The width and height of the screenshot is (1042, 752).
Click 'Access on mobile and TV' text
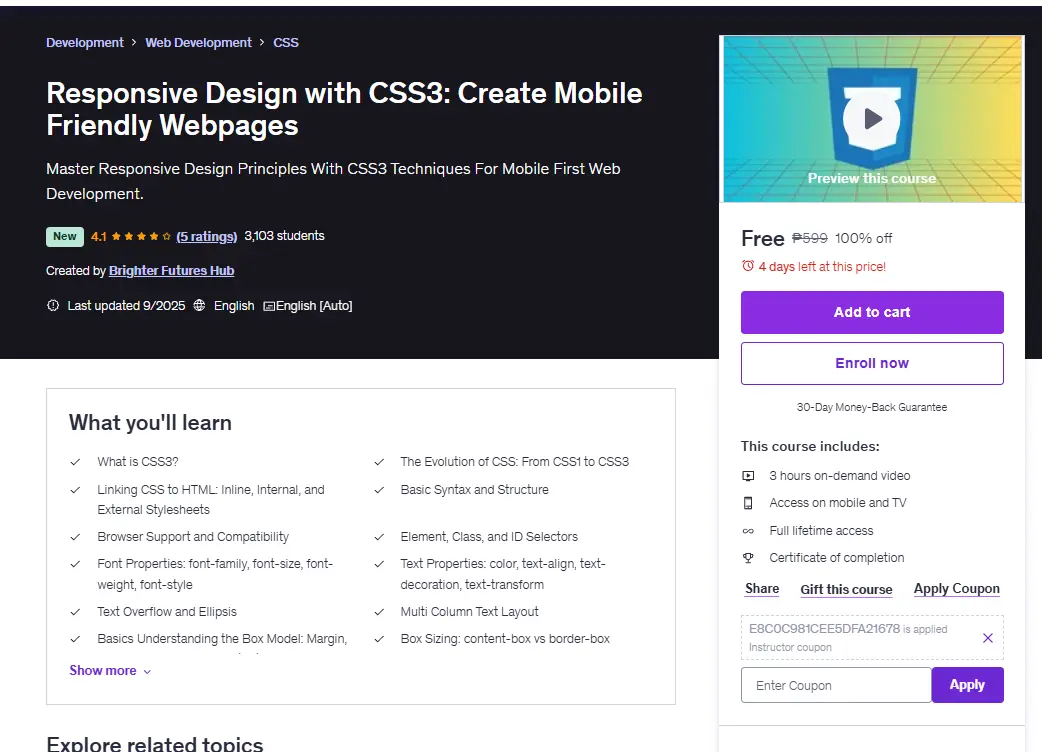pyautogui.click(x=838, y=503)
